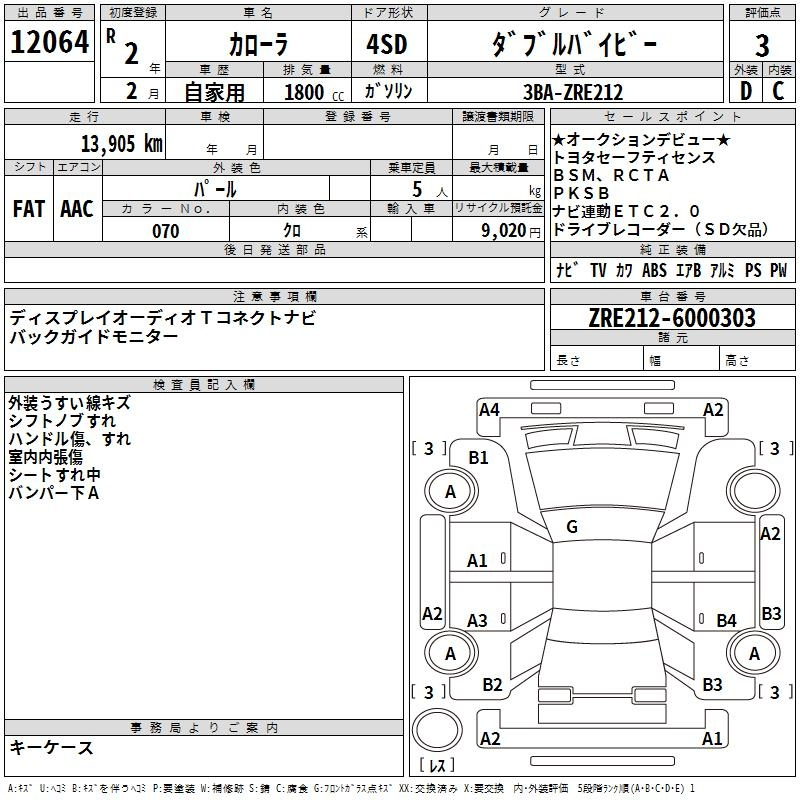
Task: Click the B1 damage marker on diagram
Action: (x=479, y=457)
